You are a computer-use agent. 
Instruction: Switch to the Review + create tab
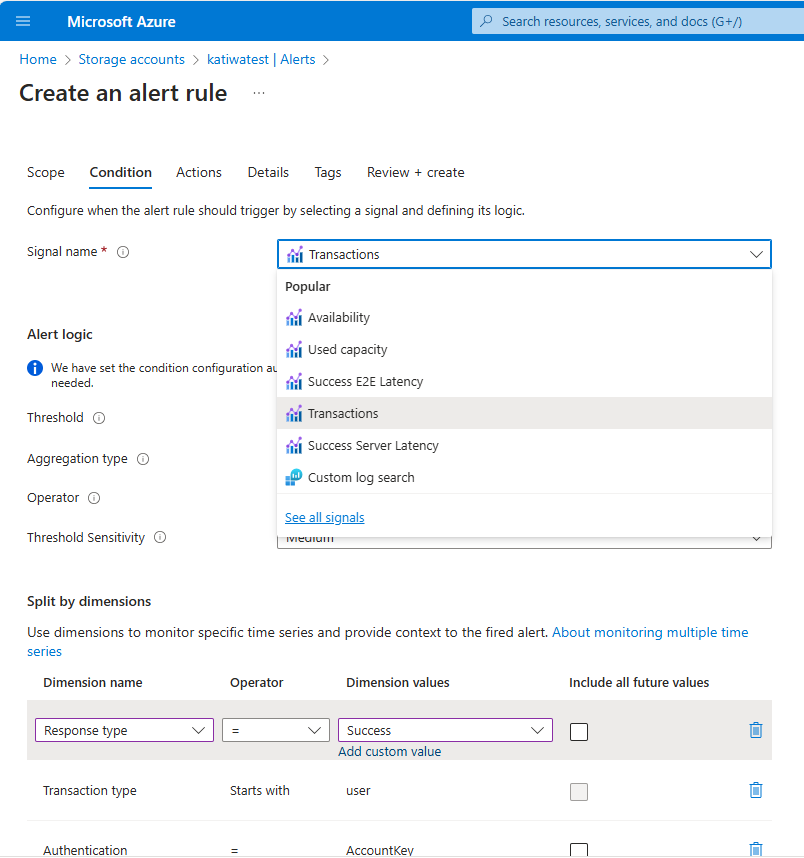(415, 172)
